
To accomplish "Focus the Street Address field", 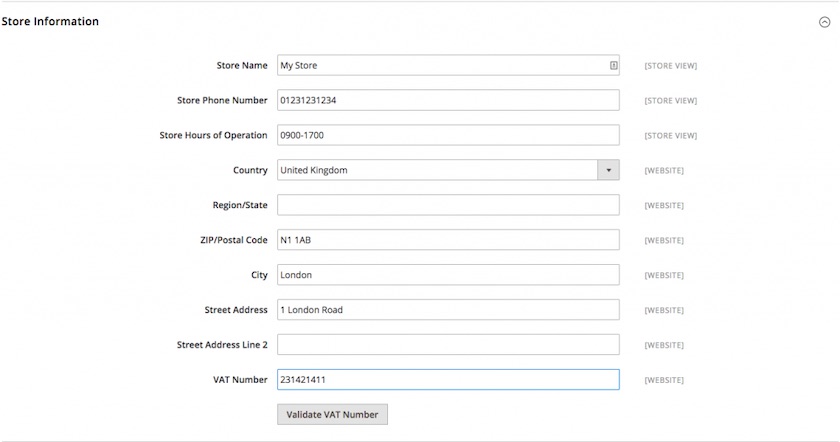I will click(448, 310).
